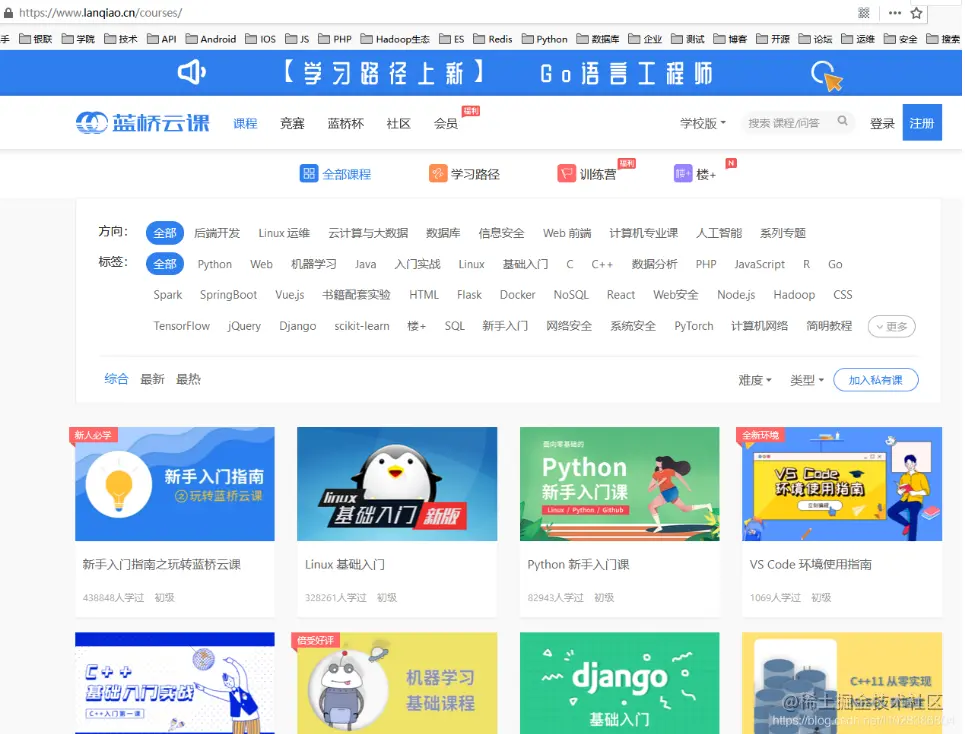The width and height of the screenshot is (965, 734).
Task: Click the QR code icon in address bar
Action: tap(864, 13)
